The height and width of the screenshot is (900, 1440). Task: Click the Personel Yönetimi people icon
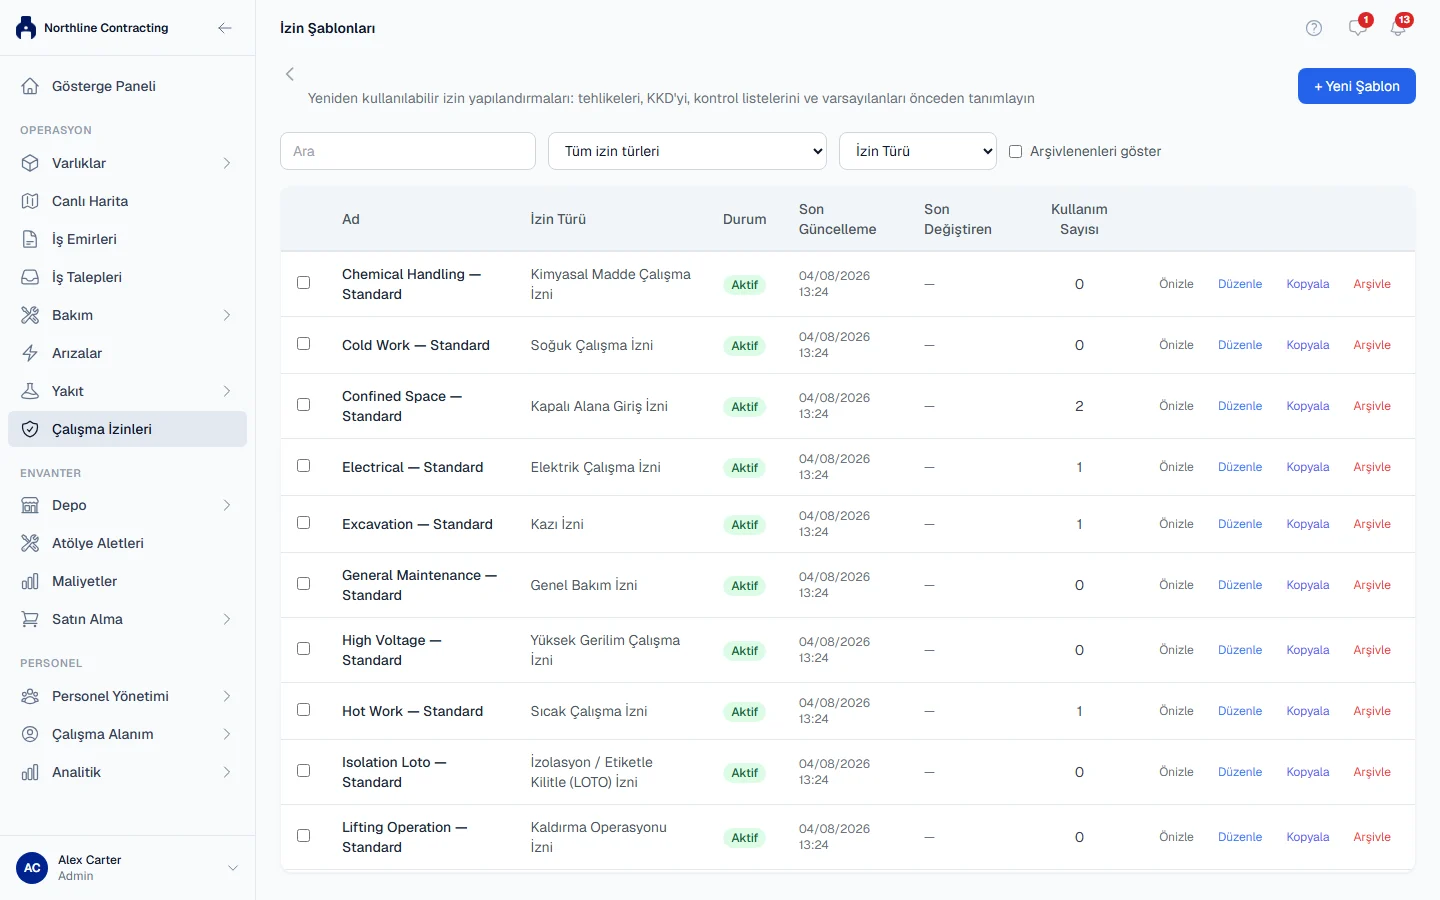click(x=30, y=696)
